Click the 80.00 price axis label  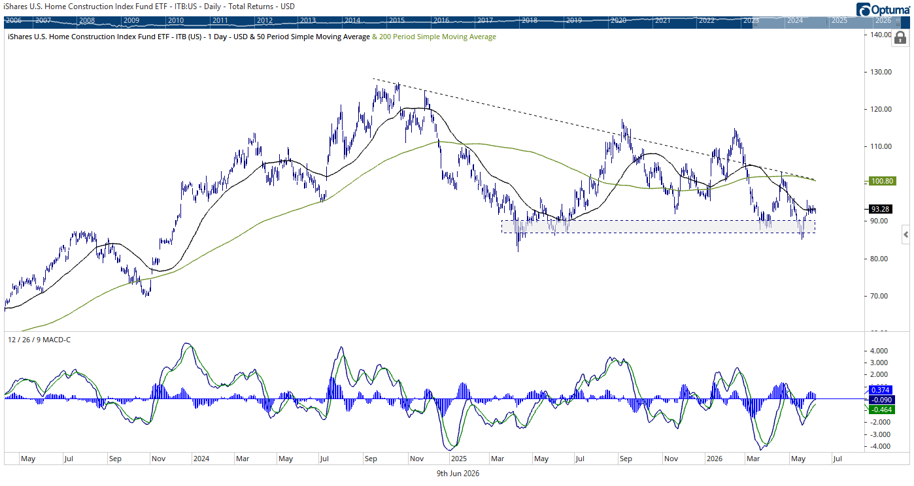click(x=880, y=259)
